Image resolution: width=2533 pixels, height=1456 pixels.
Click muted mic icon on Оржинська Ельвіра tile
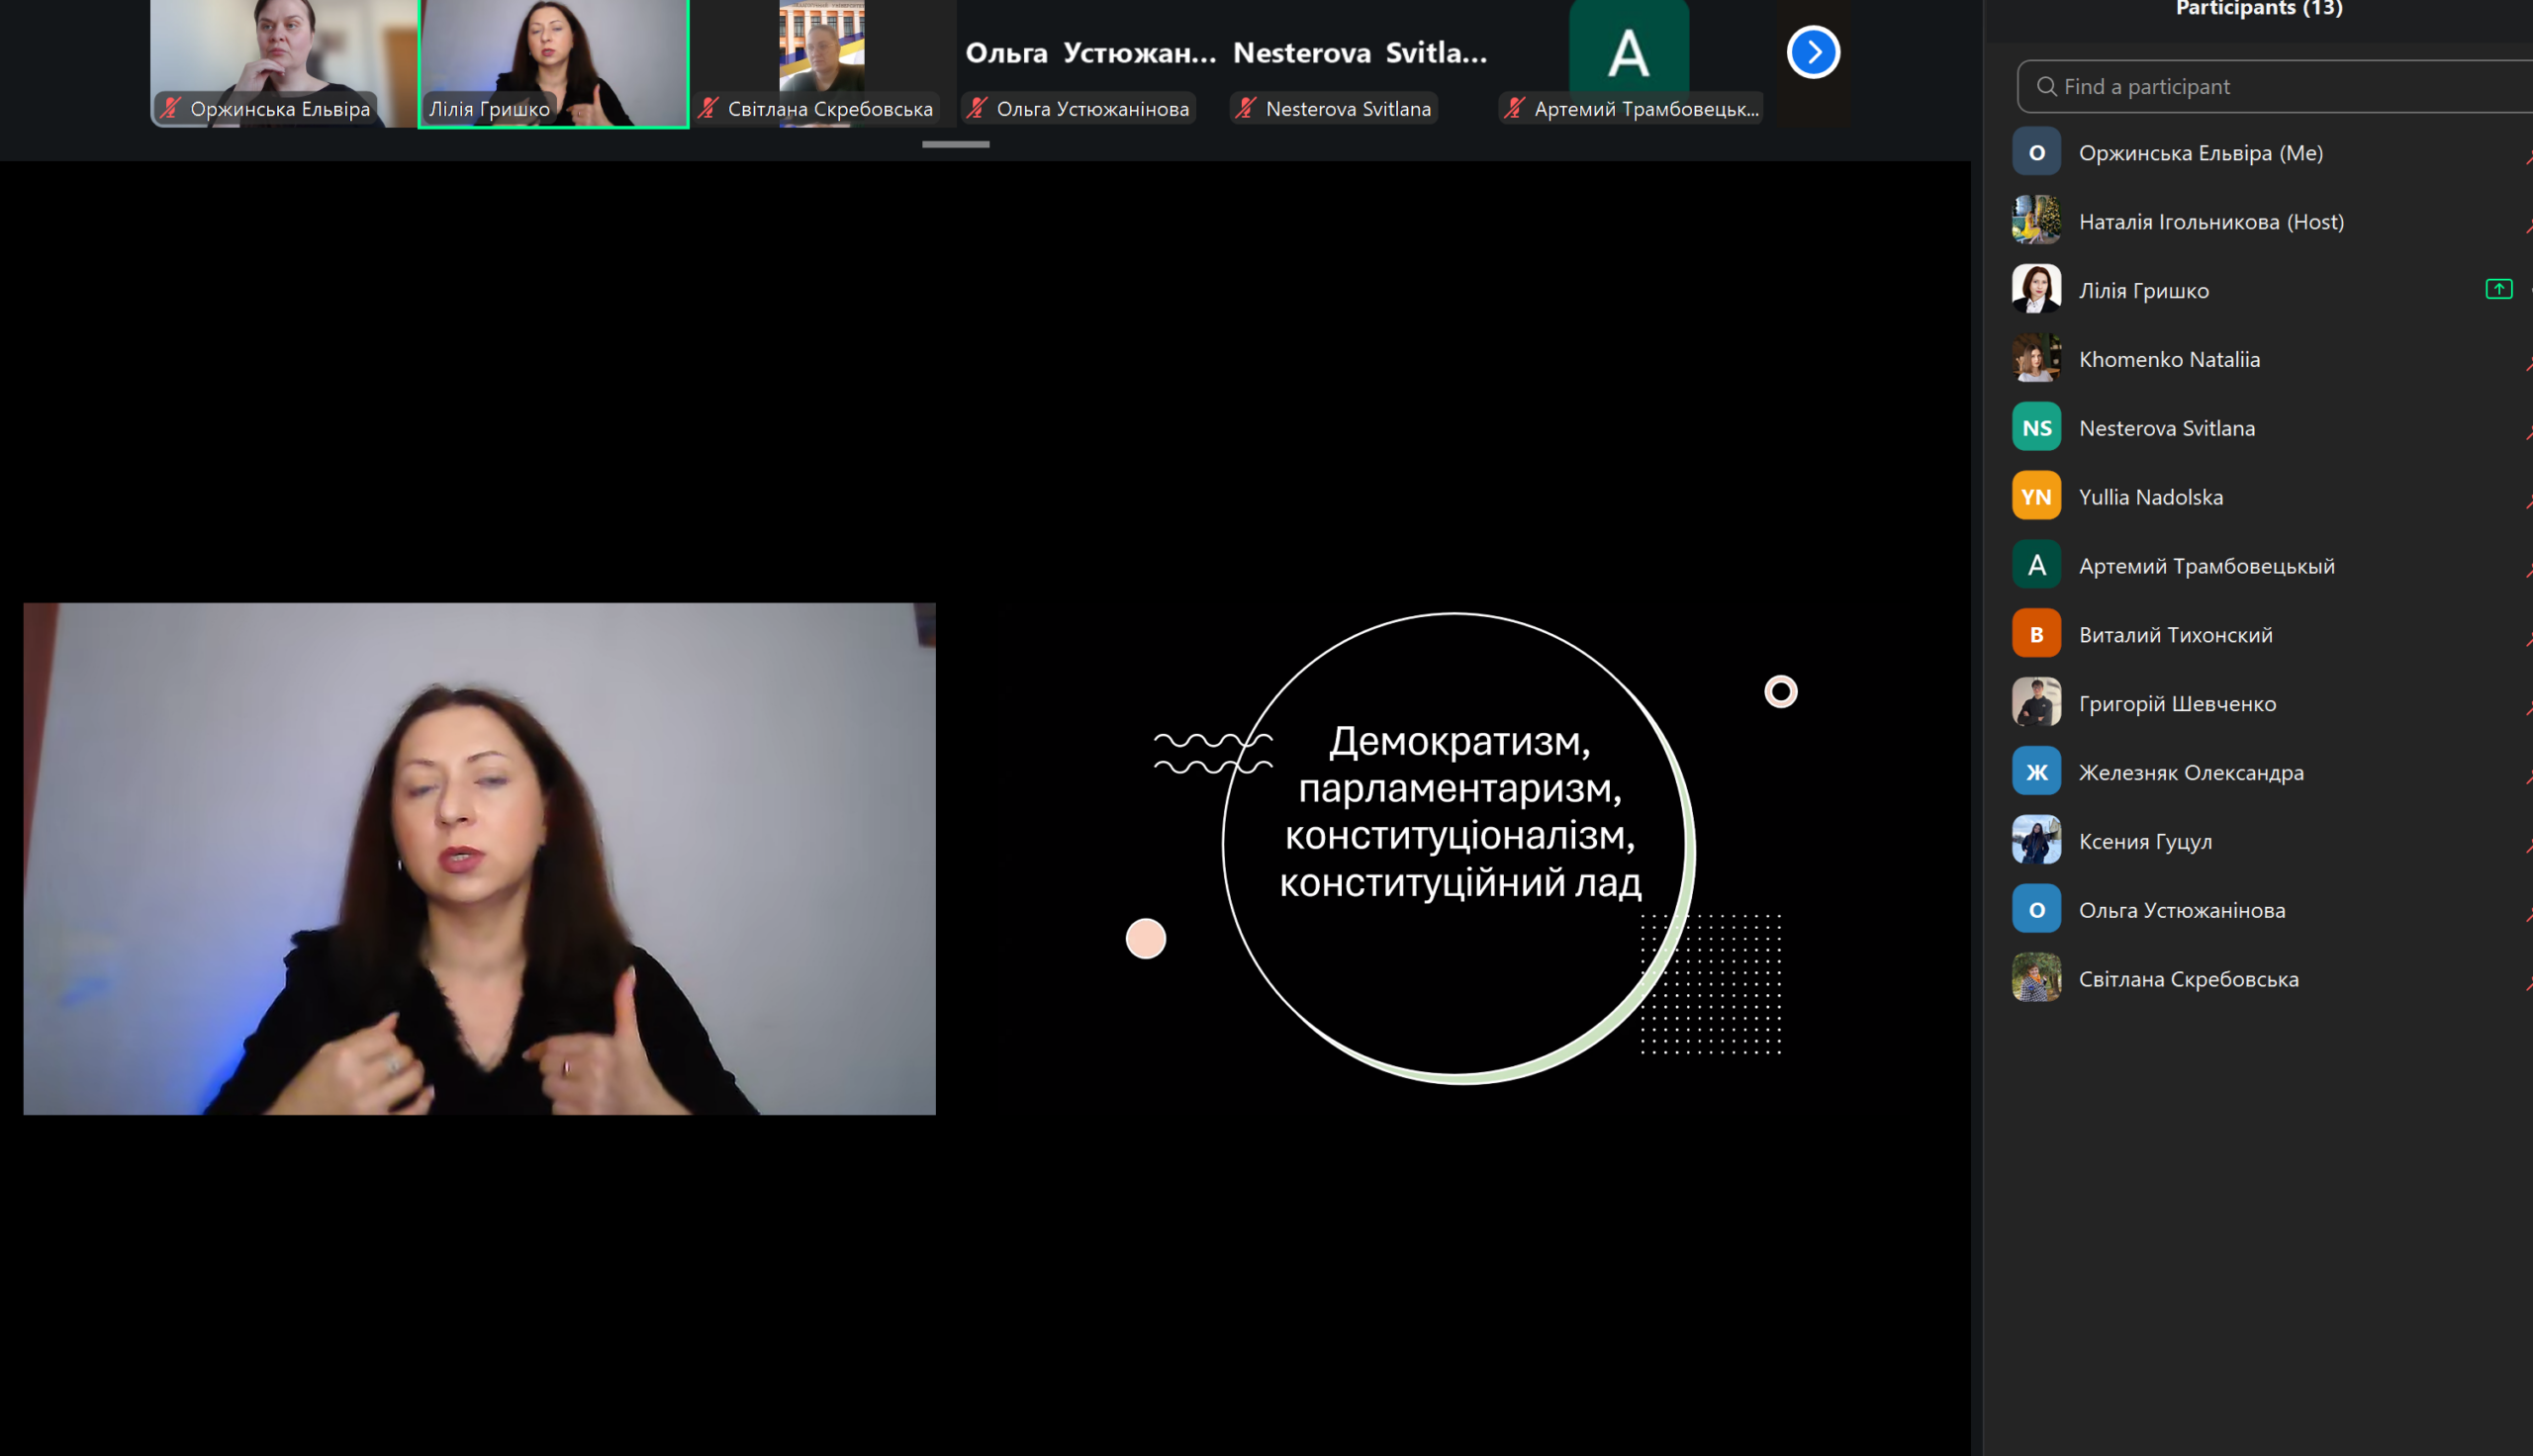coord(172,108)
